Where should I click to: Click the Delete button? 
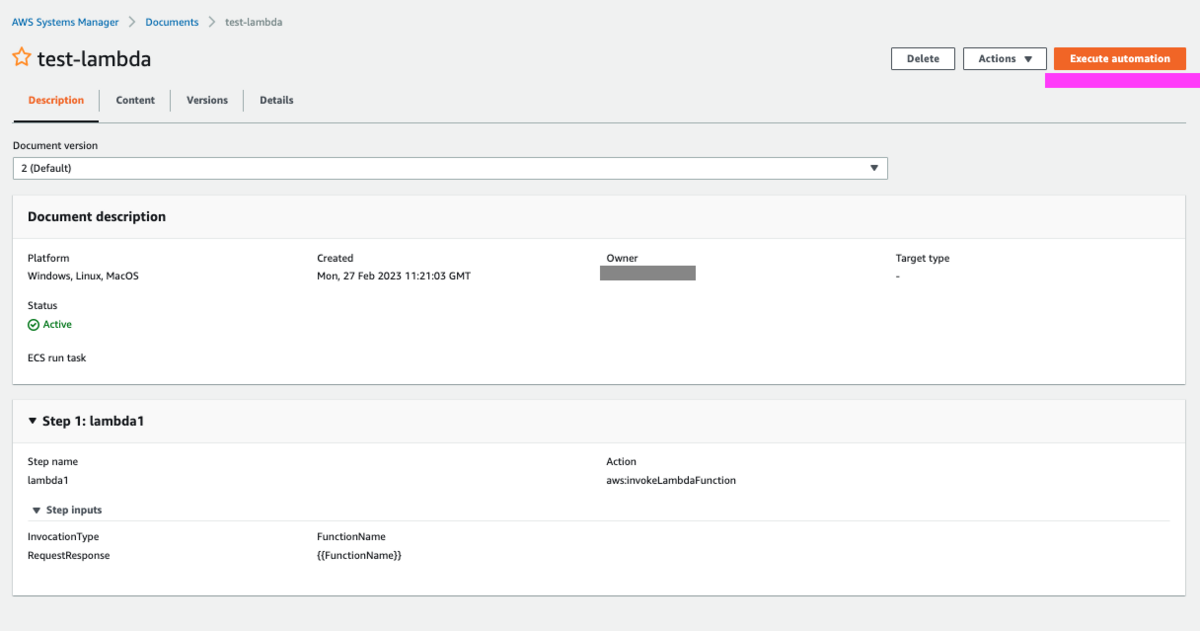923,59
